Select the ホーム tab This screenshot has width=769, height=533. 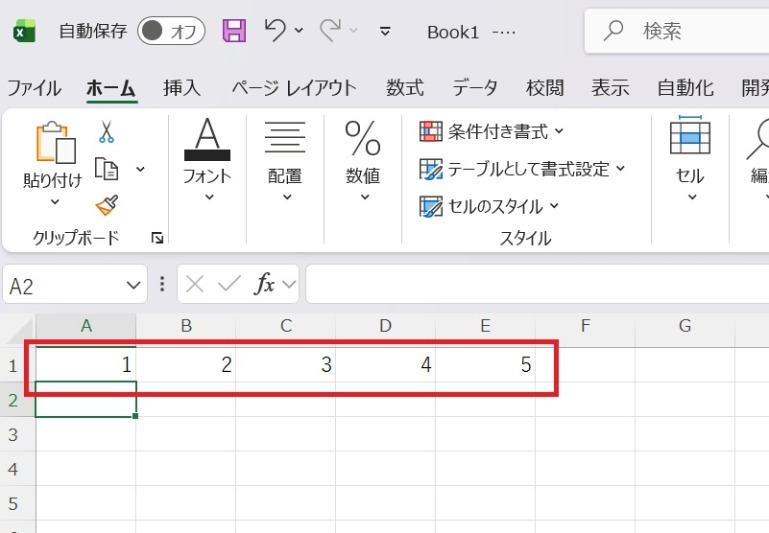(111, 88)
